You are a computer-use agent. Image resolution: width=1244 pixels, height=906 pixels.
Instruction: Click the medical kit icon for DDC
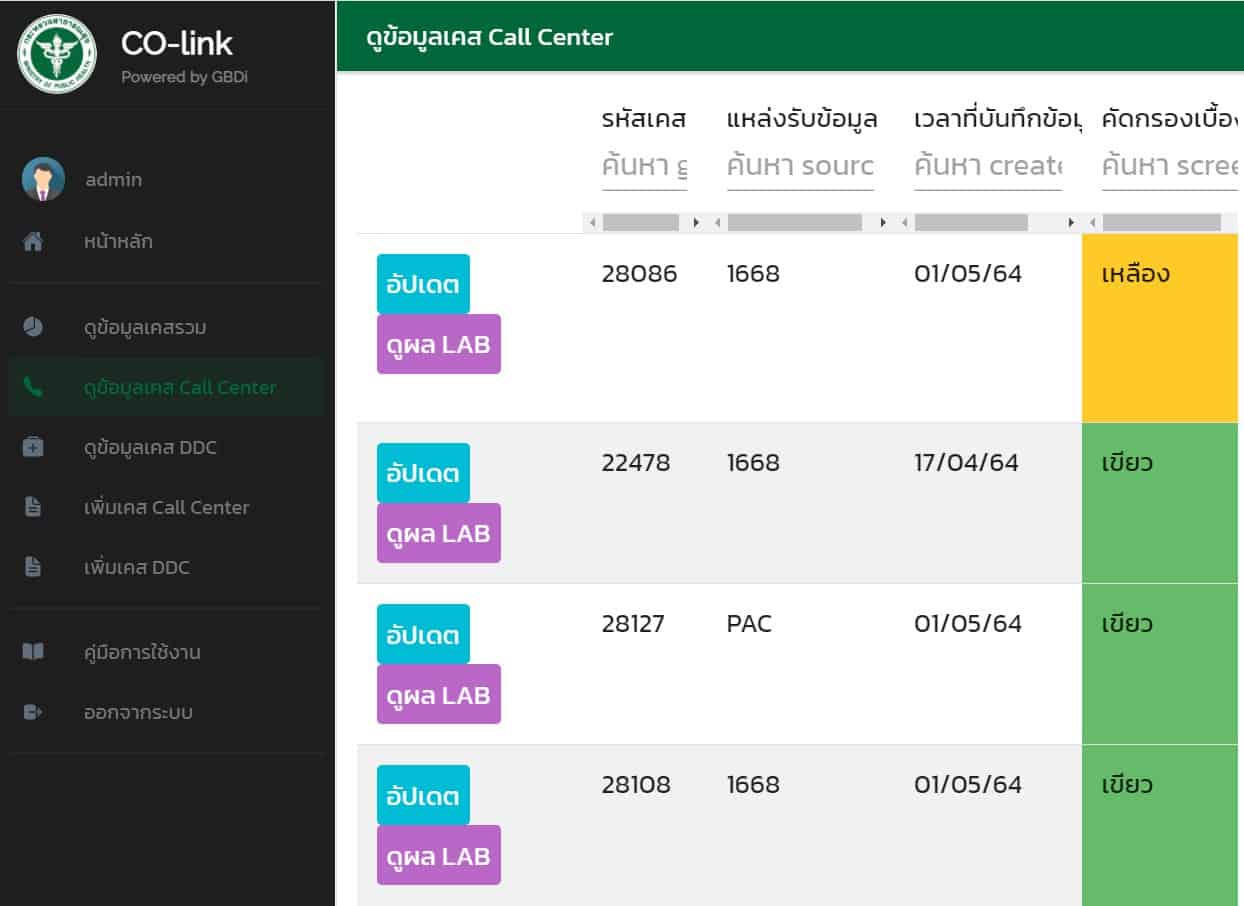pos(33,447)
